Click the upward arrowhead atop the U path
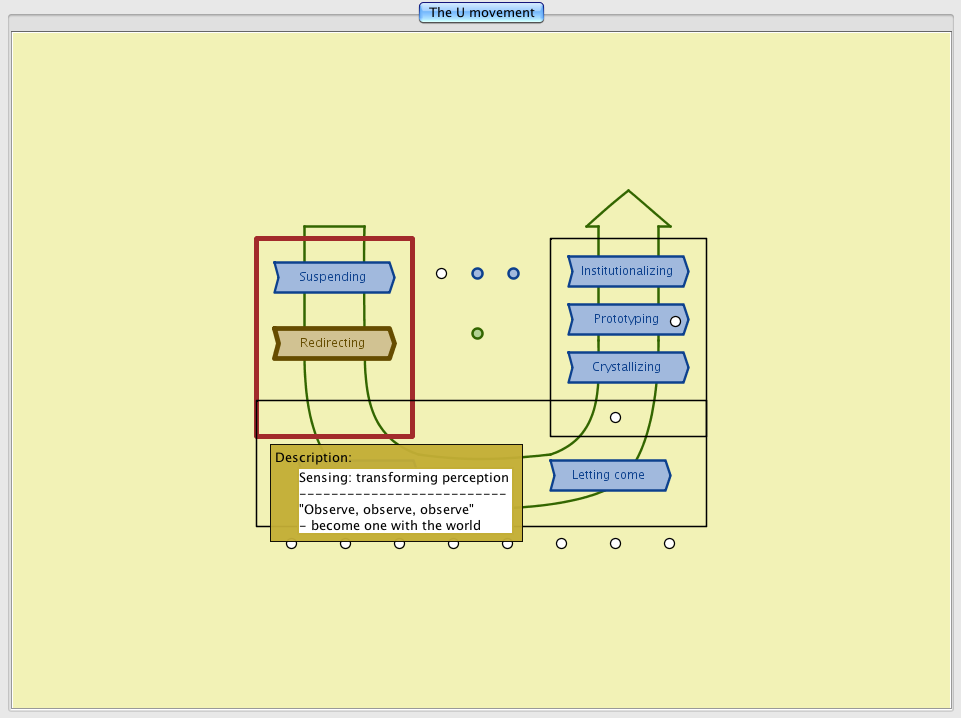The image size is (961, 718). (x=628, y=208)
